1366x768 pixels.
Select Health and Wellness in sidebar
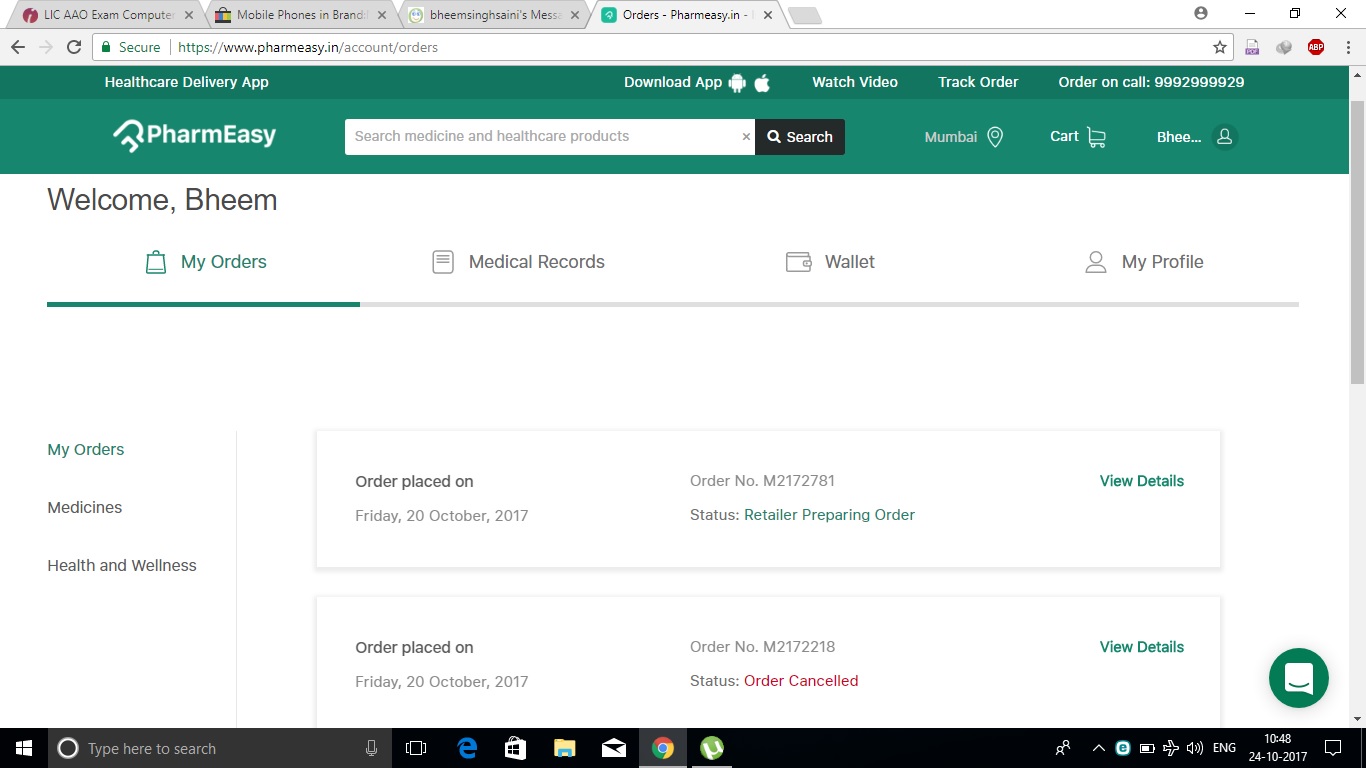[x=122, y=566]
